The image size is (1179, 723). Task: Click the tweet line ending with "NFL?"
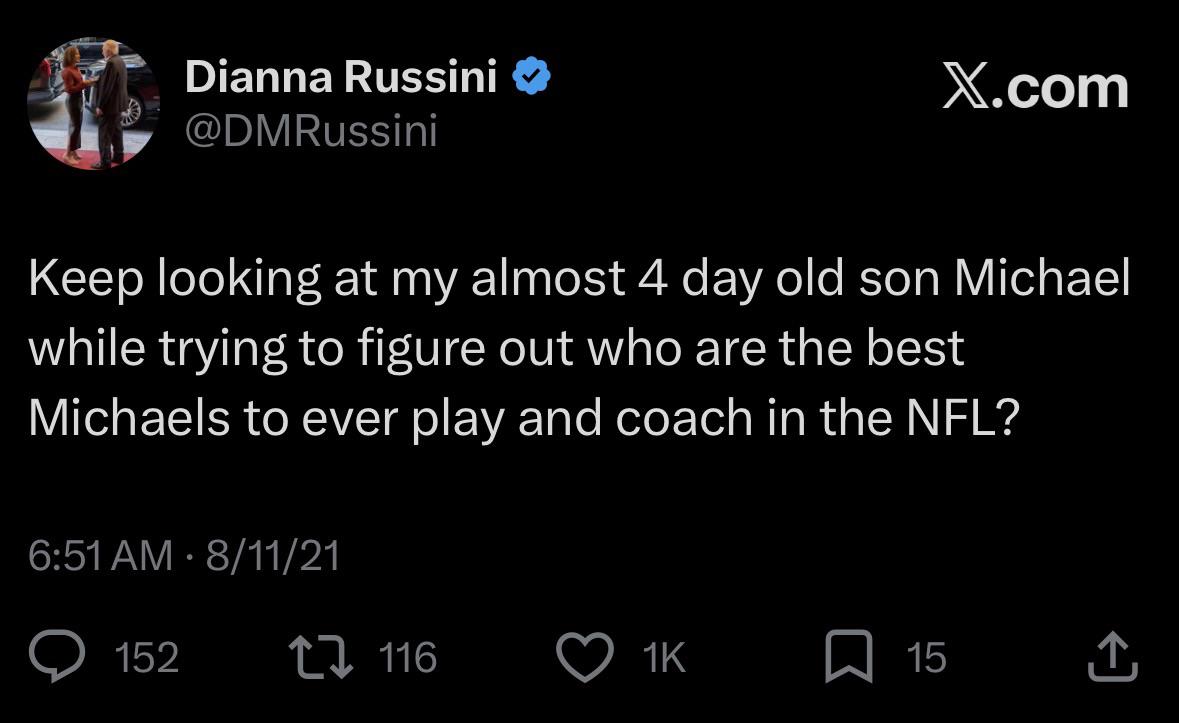523,418
